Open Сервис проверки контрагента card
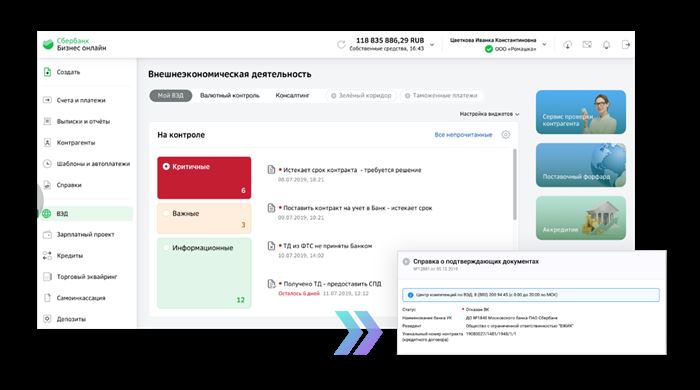 pyautogui.click(x=580, y=112)
